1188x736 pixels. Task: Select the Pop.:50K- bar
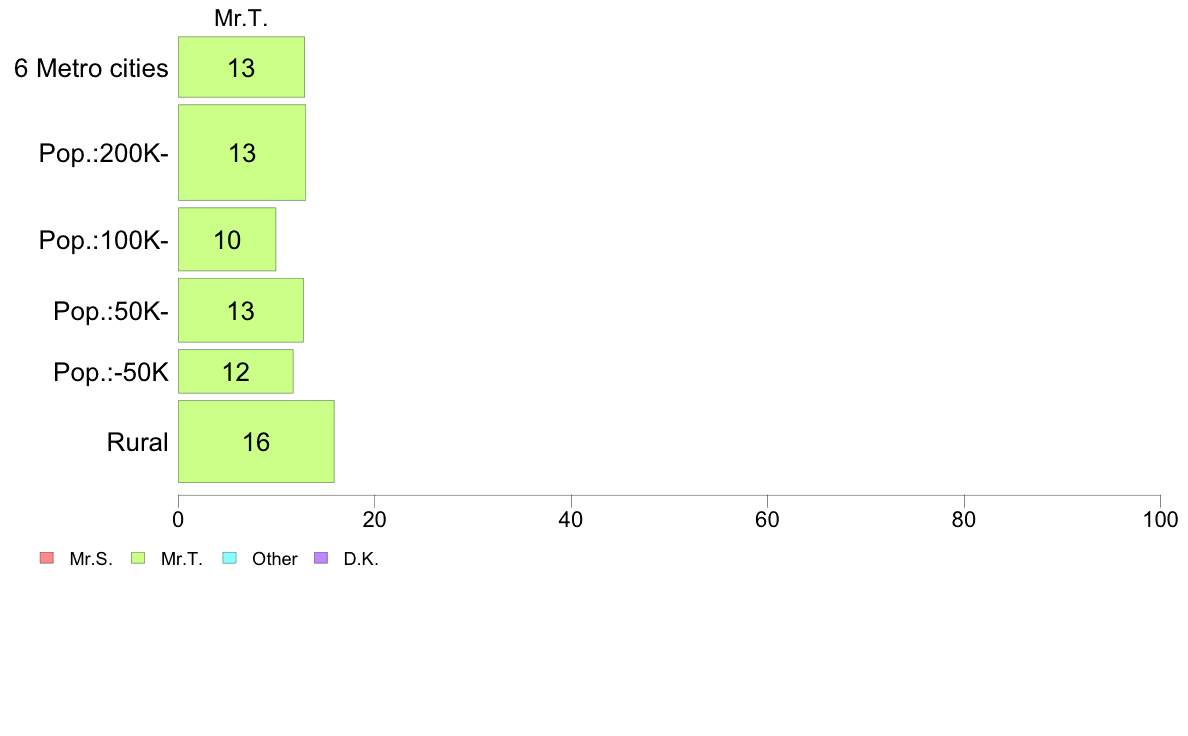241,310
